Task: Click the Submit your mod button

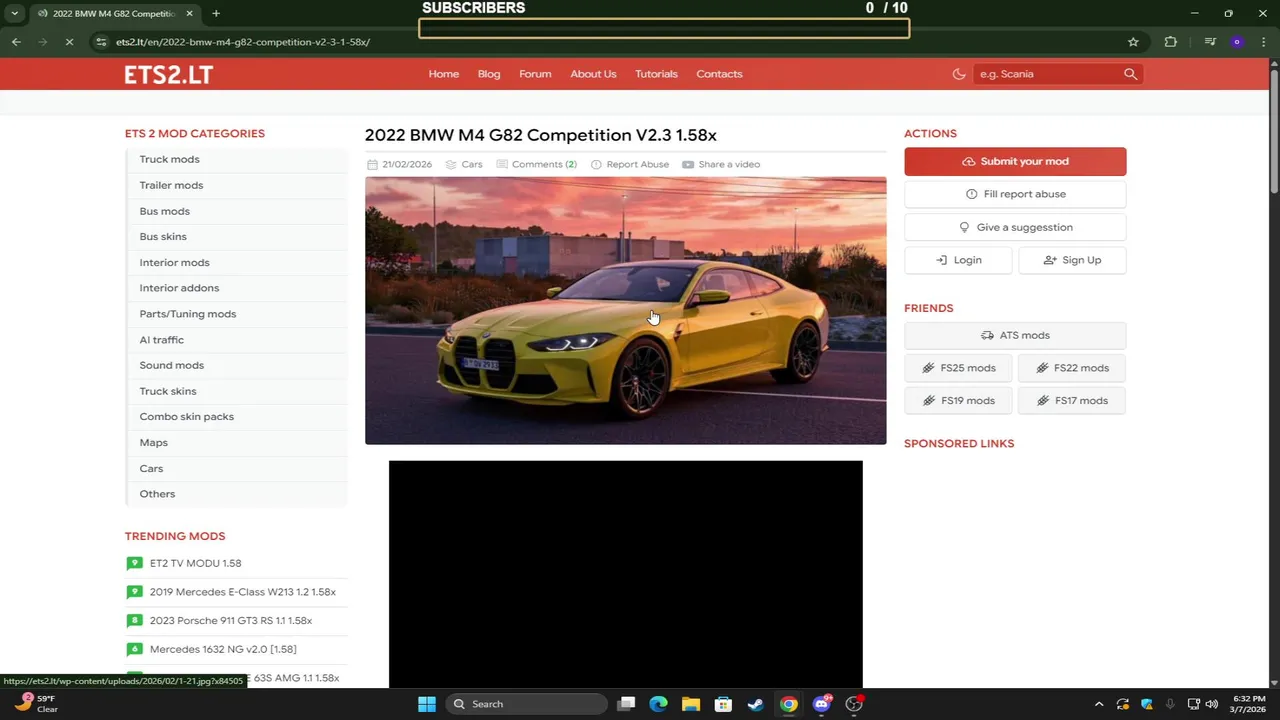Action: tap(1015, 161)
